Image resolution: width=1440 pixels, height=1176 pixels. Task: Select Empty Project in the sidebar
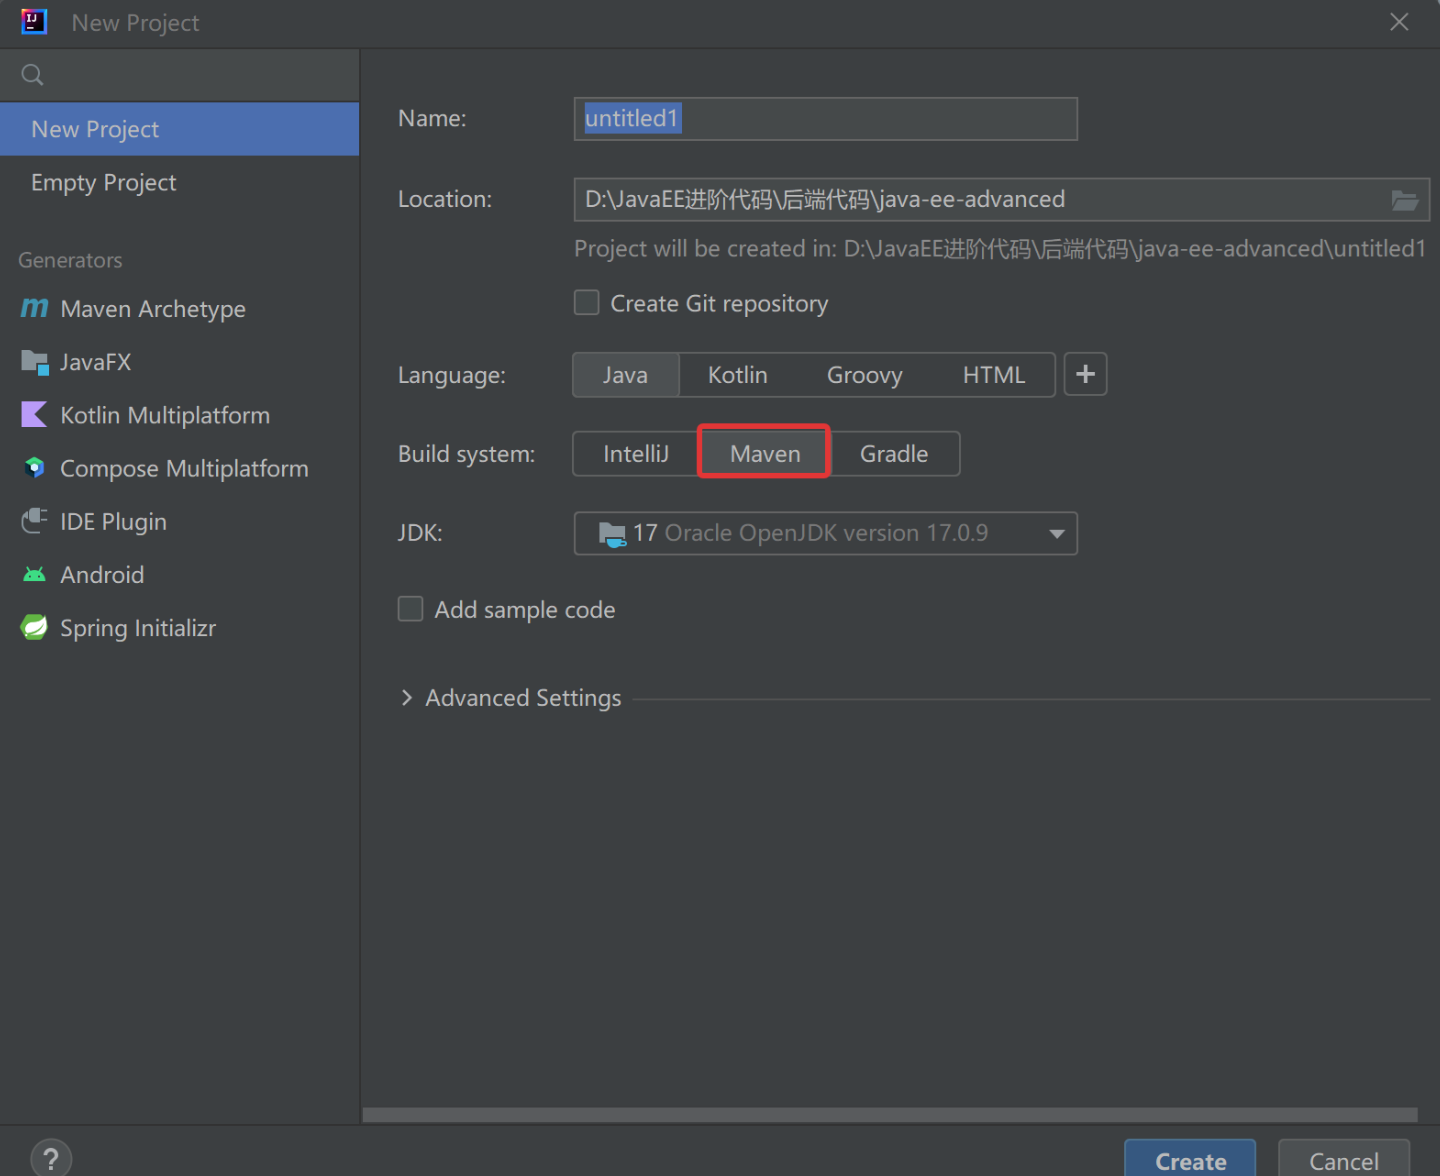click(180, 182)
